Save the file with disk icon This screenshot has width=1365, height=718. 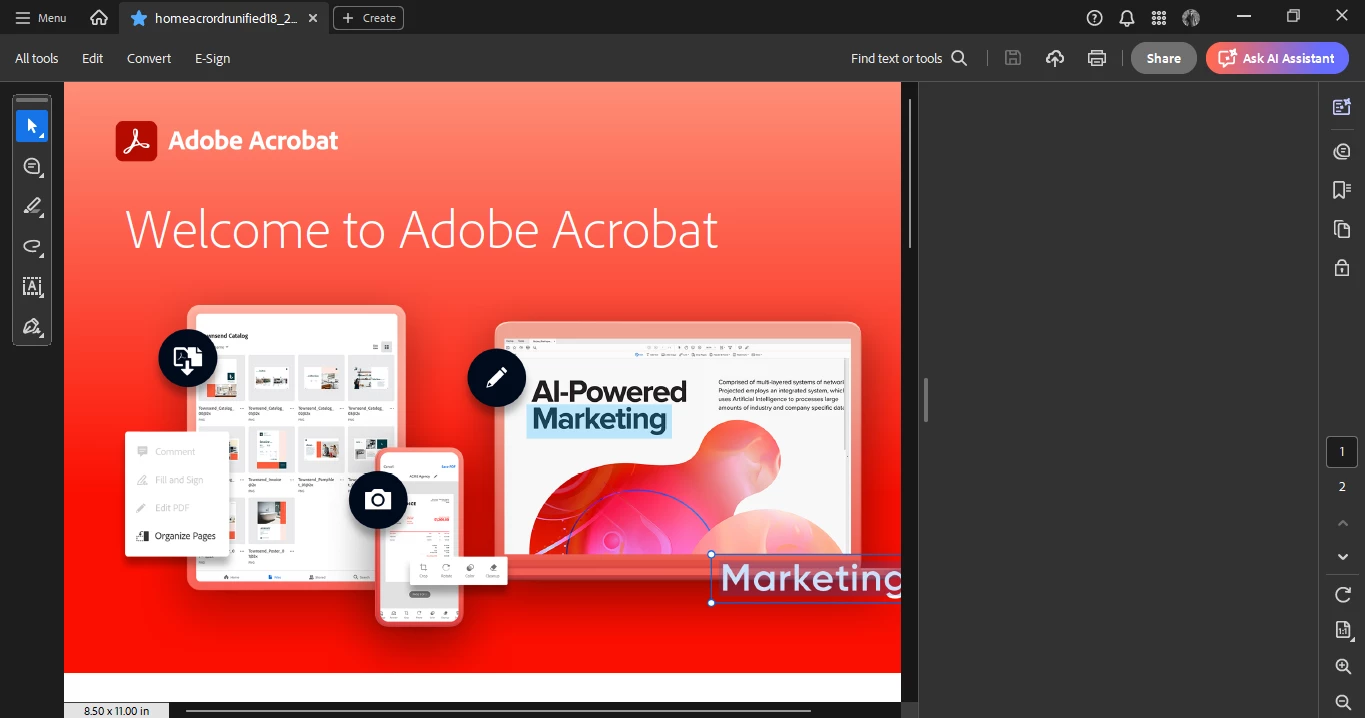pos(1013,58)
